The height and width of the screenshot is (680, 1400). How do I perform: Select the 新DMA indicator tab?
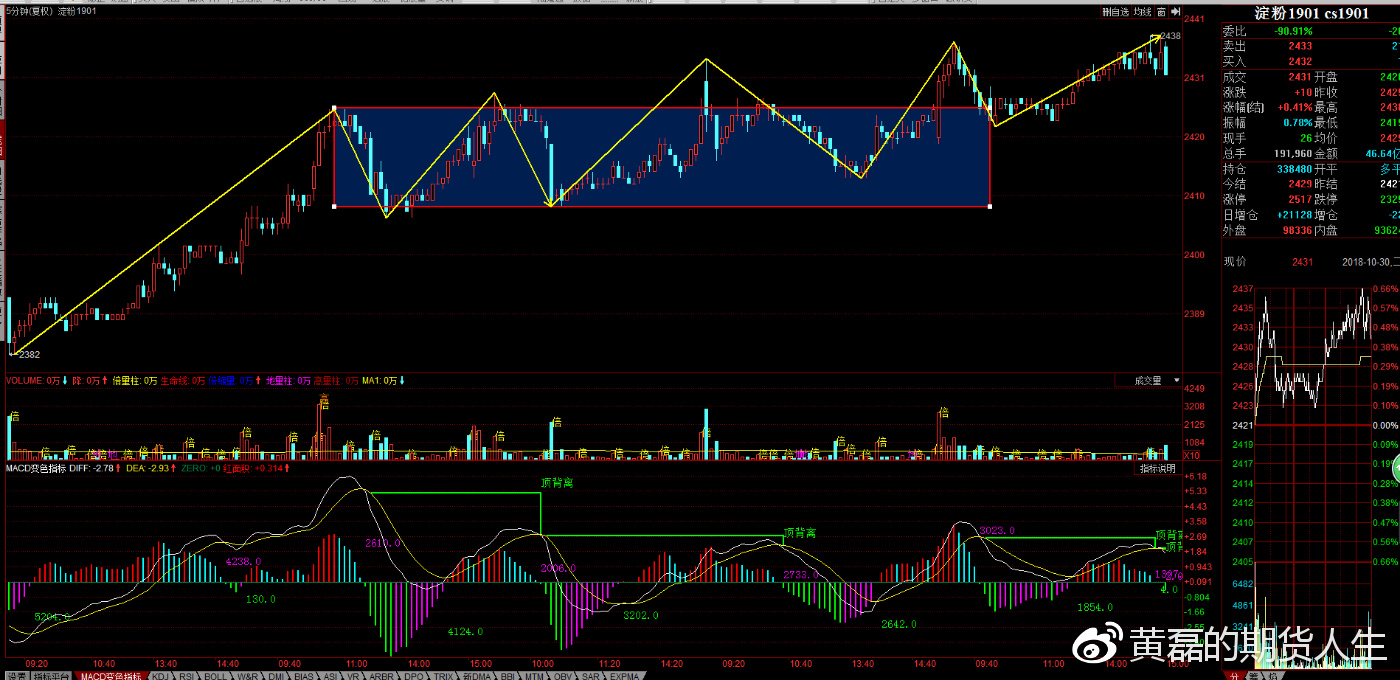pos(476,676)
